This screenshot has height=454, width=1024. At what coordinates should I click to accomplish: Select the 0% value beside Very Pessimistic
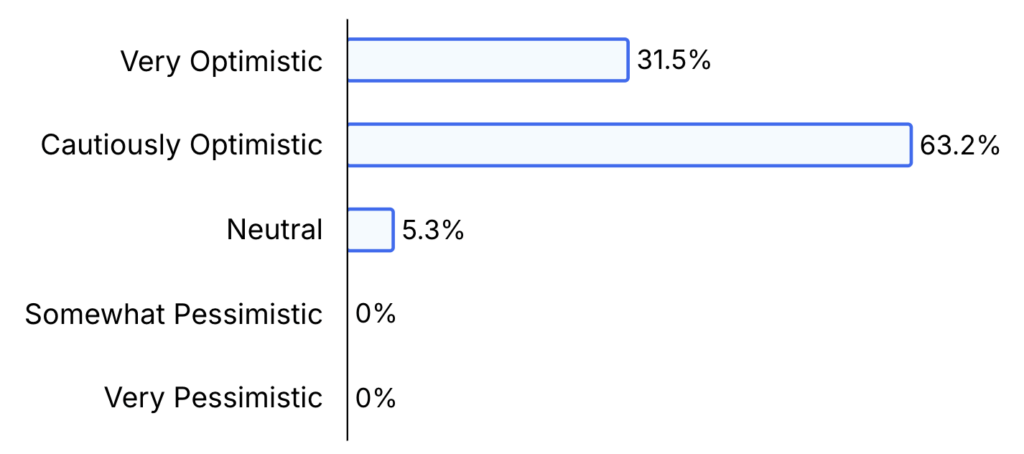[x=376, y=398]
